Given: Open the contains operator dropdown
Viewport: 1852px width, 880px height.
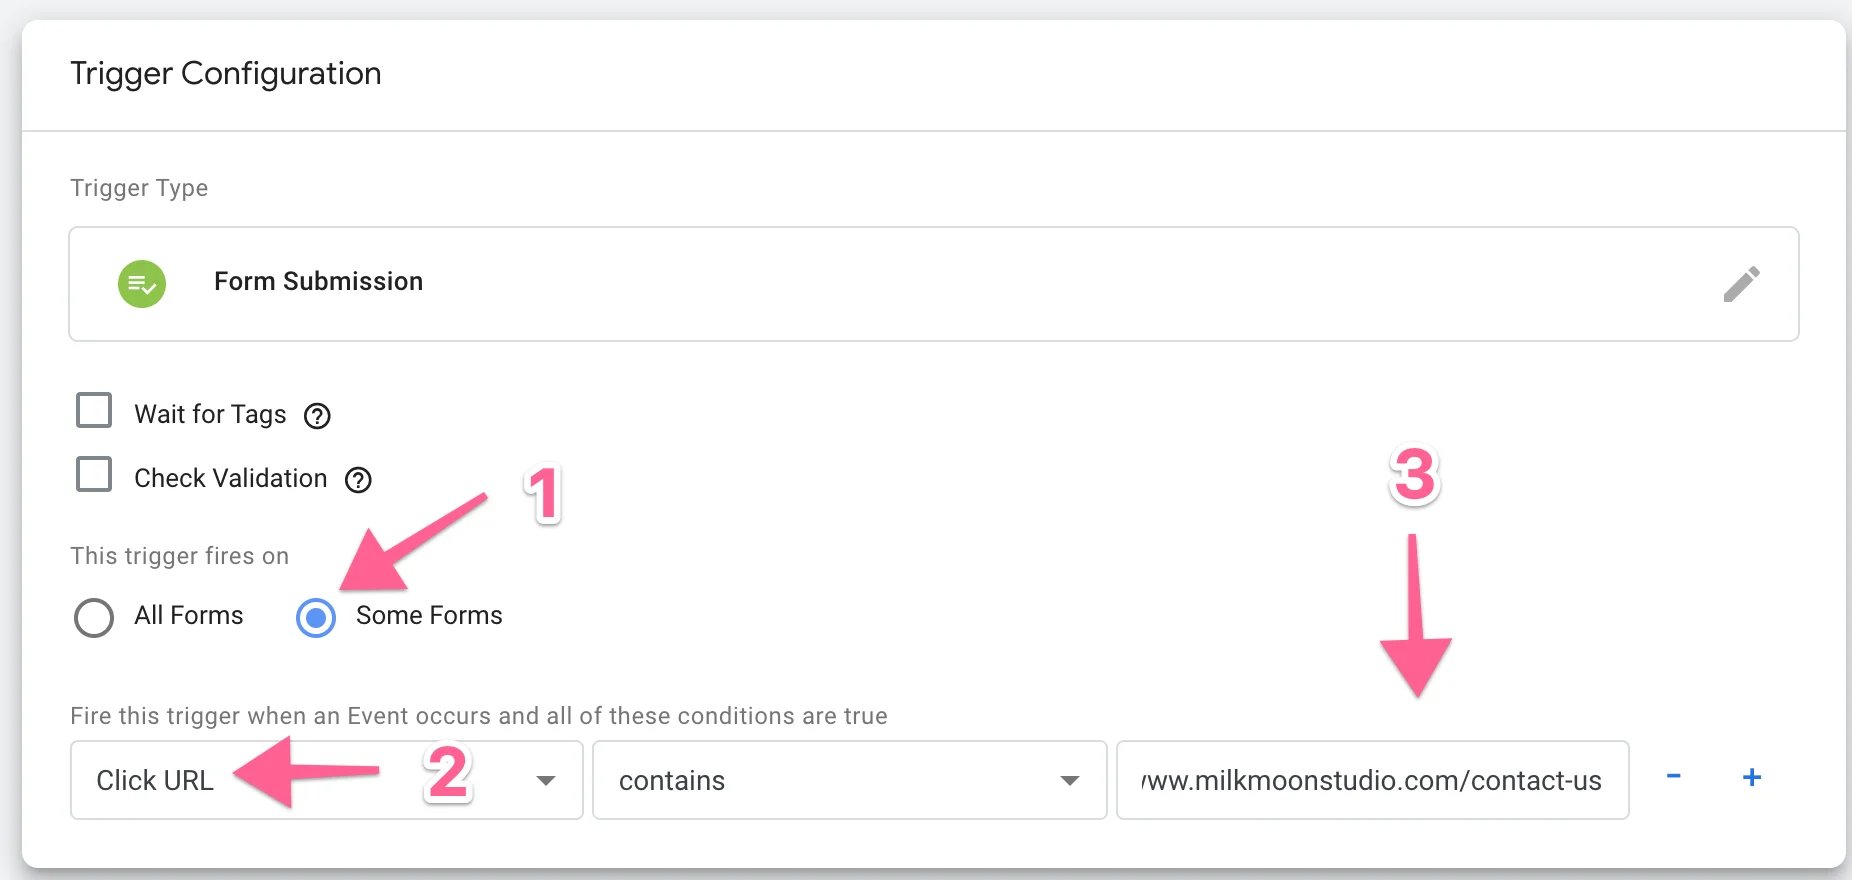Looking at the screenshot, I should (849, 781).
